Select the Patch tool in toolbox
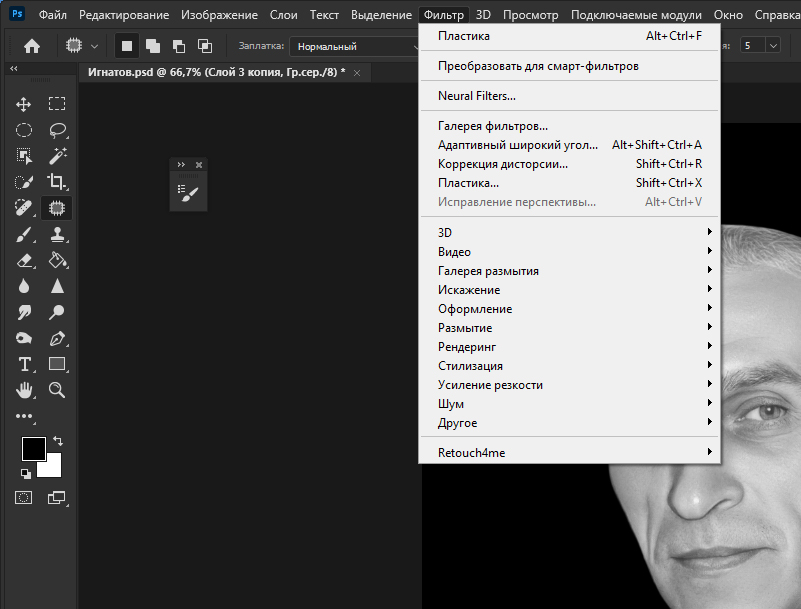The height and width of the screenshot is (609, 801). click(x=57, y=208)
